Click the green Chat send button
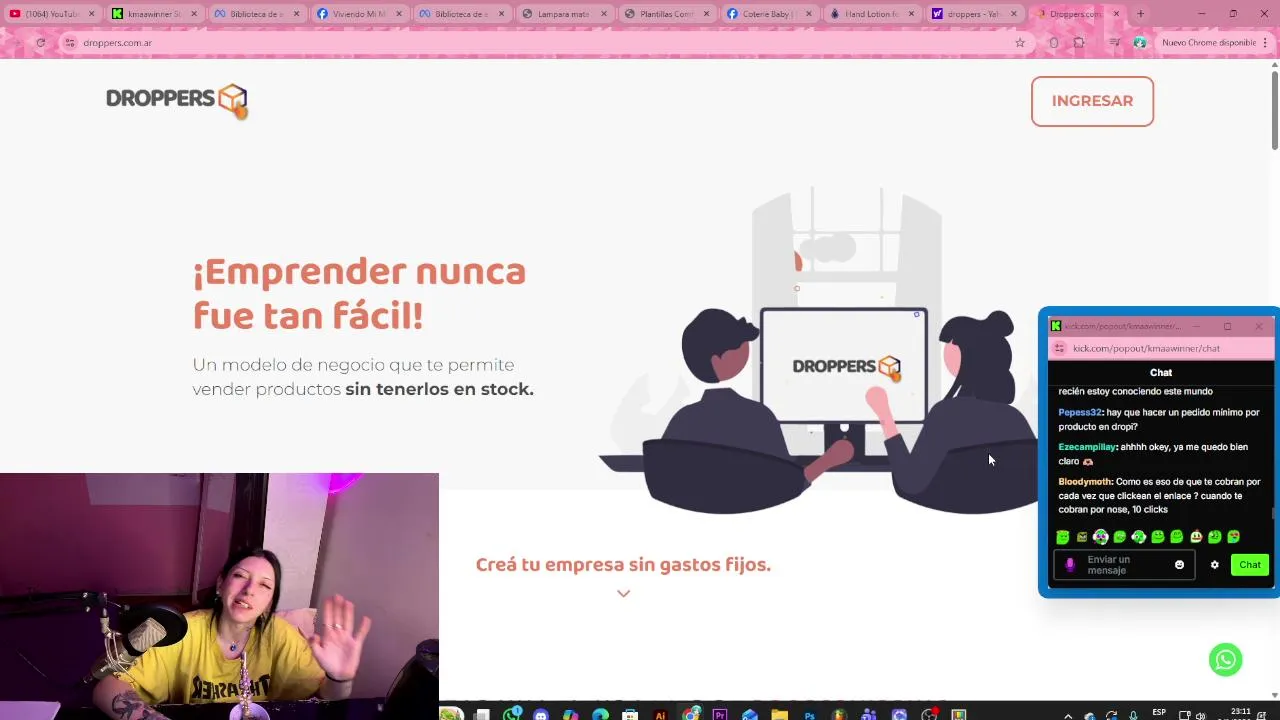The width and height of the screenshot is (1280, 720). tap(1250, 565)
